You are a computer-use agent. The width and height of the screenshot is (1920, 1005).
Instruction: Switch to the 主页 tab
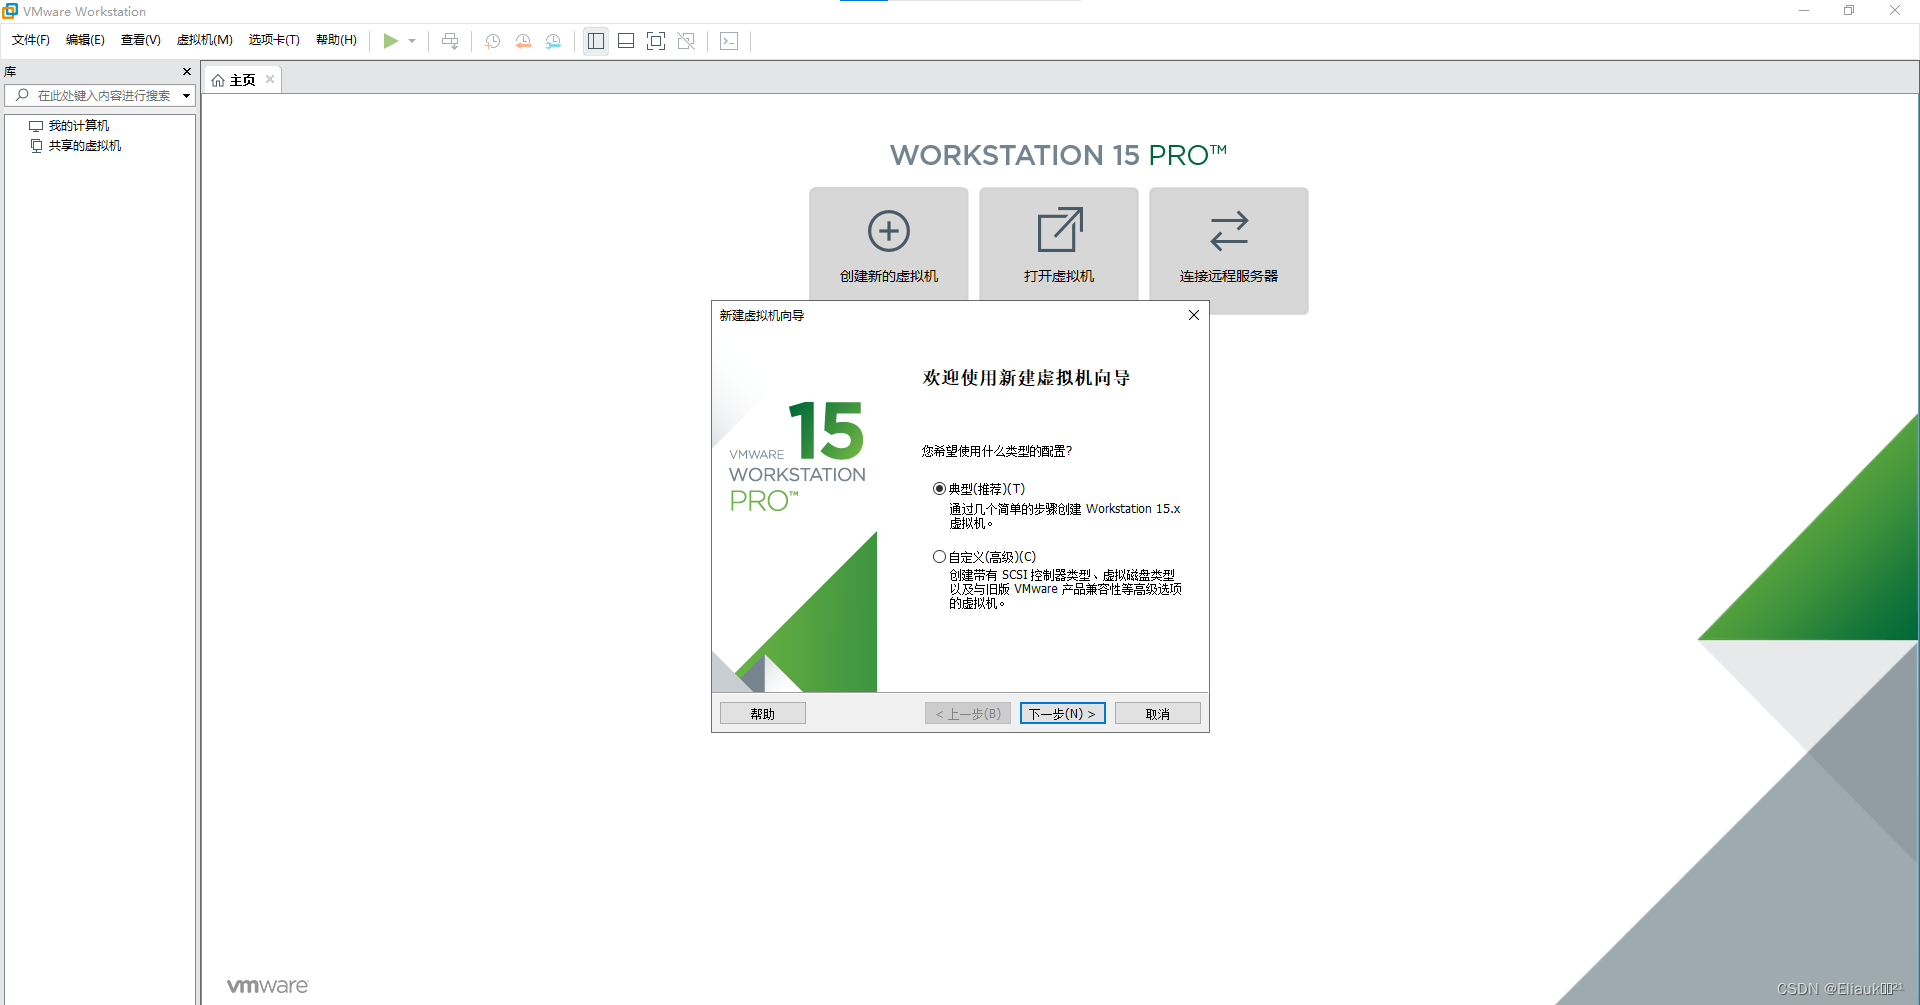pos(243,80)
